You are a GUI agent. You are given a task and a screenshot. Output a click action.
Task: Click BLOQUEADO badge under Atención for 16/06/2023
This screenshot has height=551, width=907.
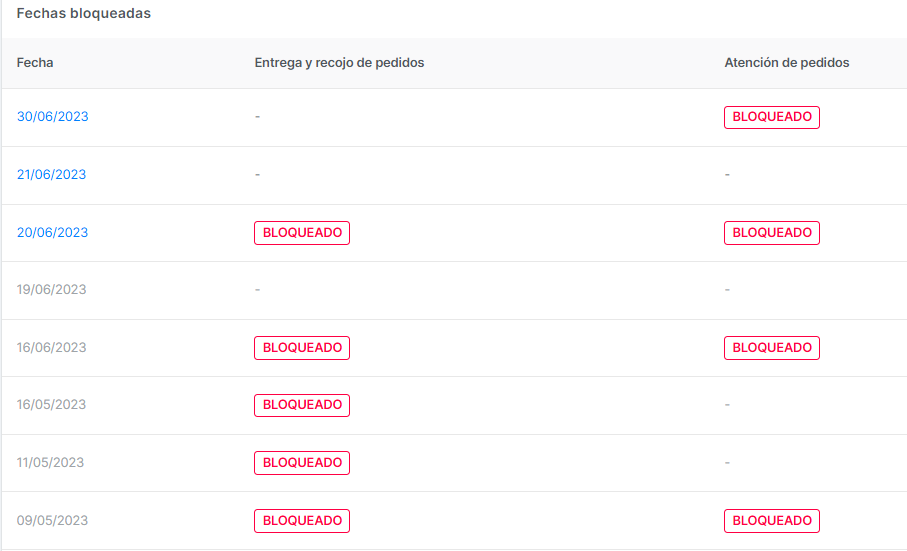pos(771,348)
